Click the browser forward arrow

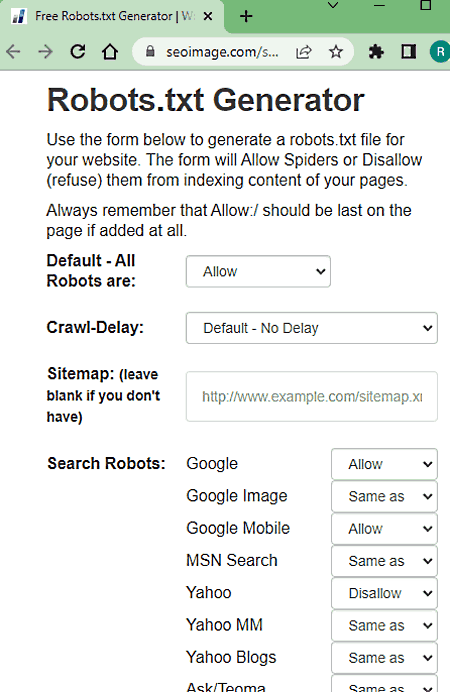tap(45, 52)
